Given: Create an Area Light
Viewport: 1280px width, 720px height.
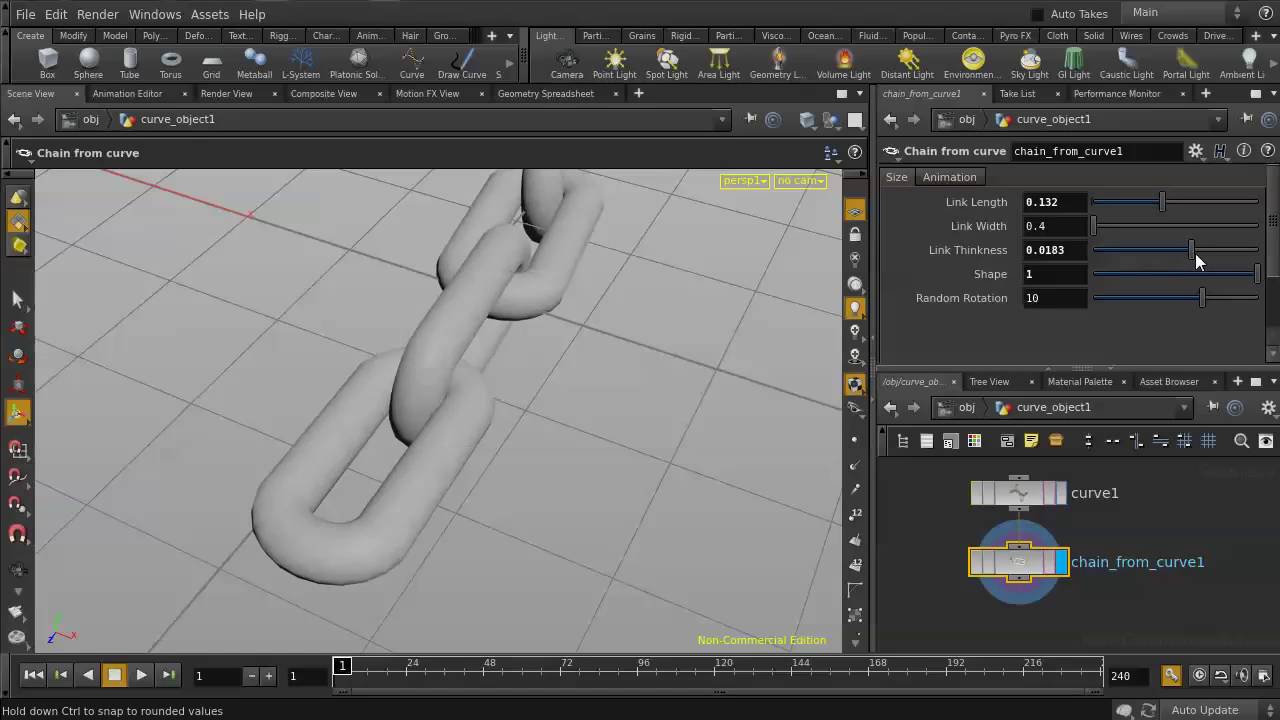Looking at the screenshot, I should coord(719,63).
